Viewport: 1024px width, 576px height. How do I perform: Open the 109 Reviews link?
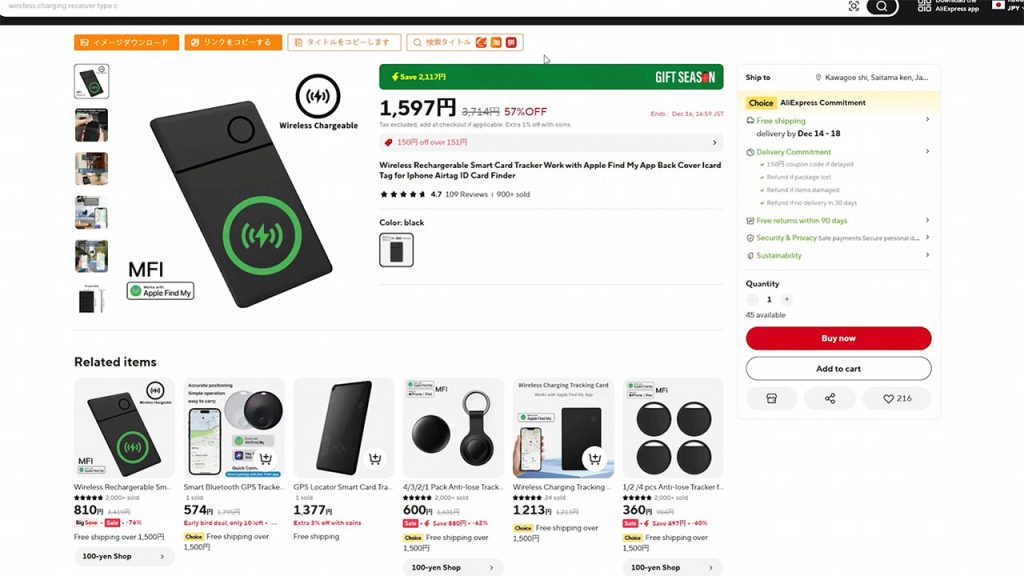point(466,194)
